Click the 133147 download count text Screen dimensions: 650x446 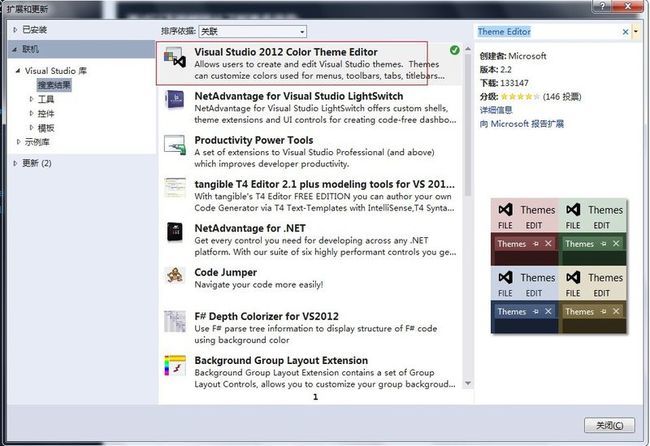[x=514, y=83]
